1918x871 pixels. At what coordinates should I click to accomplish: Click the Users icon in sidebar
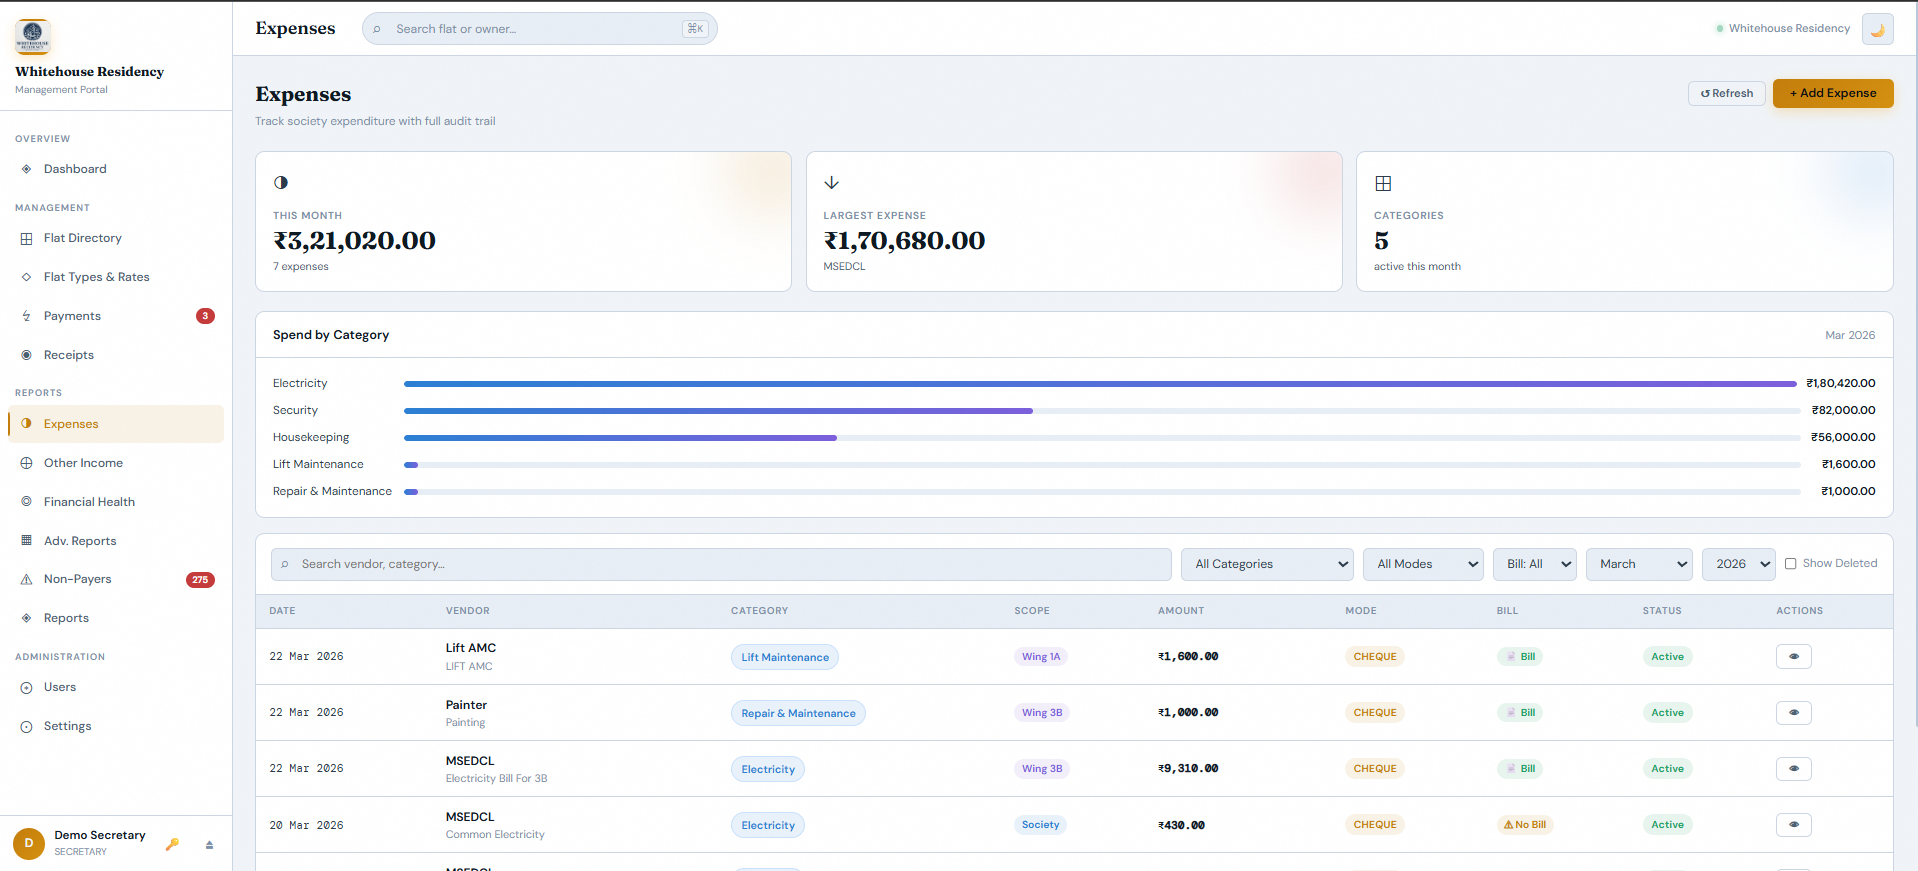click(26, 687)
